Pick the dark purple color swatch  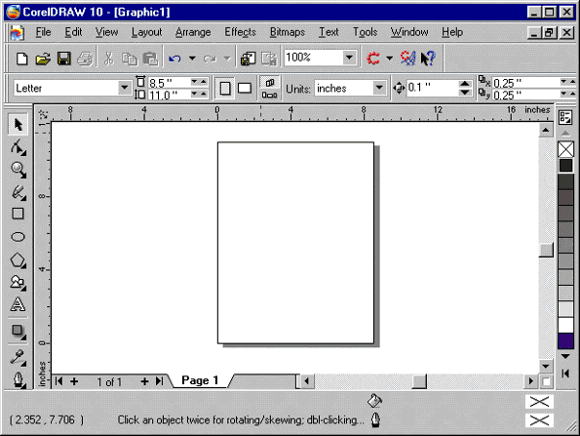pos(566,341)
